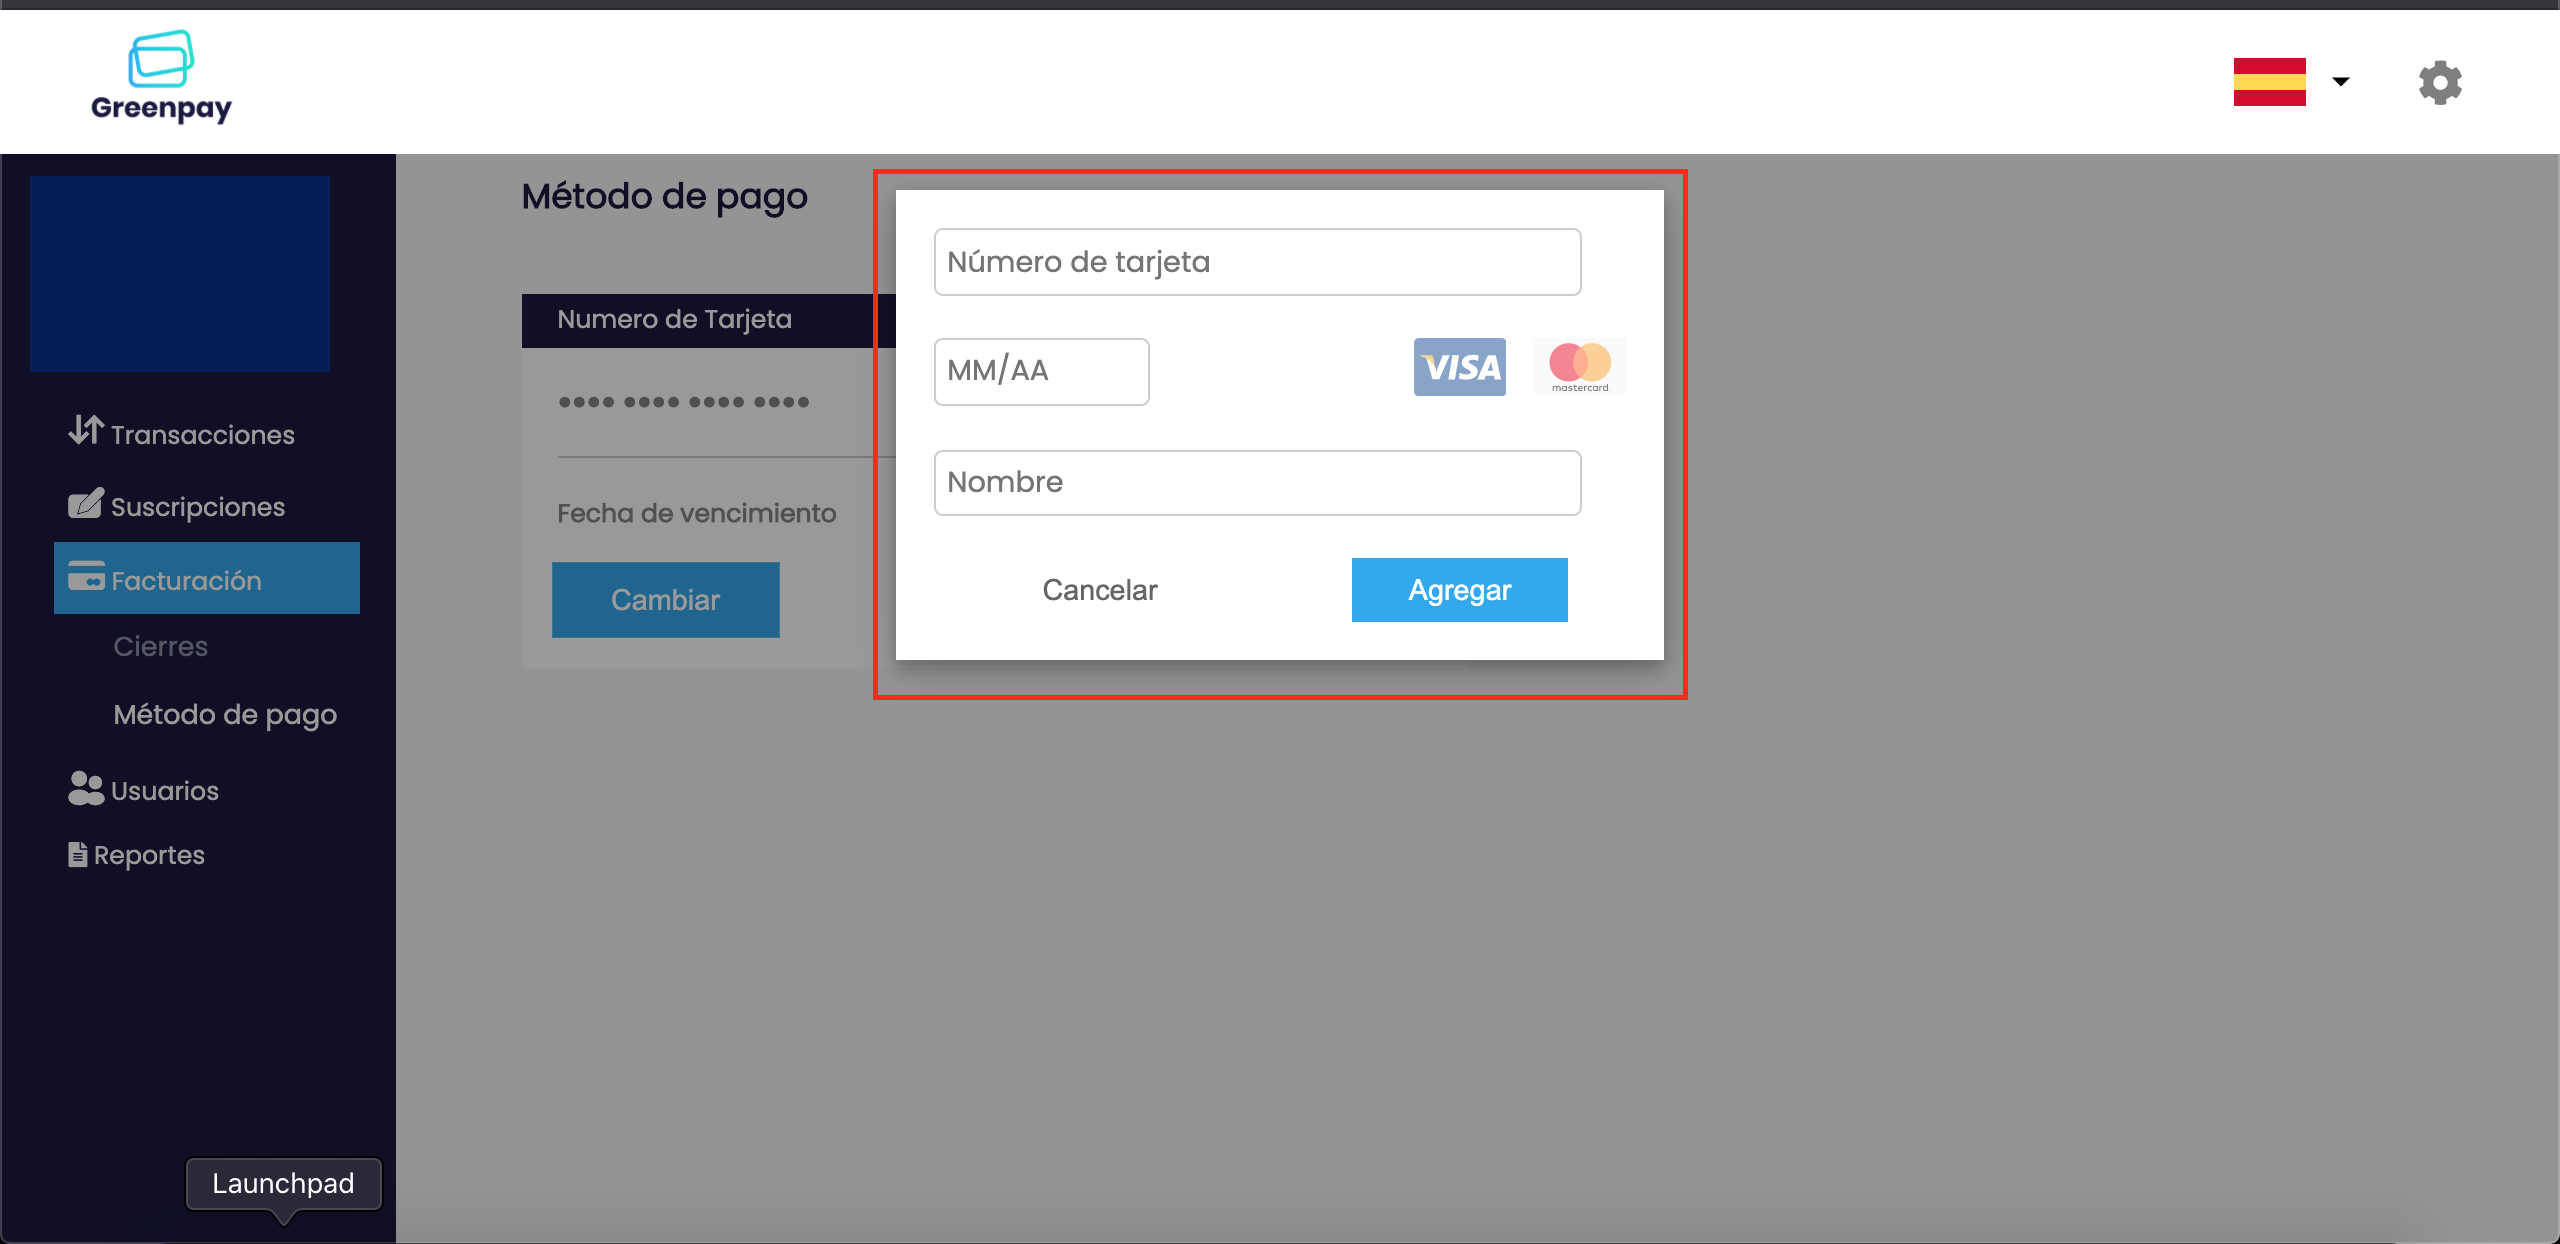Image resolution: width=2560 pixels, height=1244 pixels.
Task: Open settings via the gear icon
Action: point(2439,82)
